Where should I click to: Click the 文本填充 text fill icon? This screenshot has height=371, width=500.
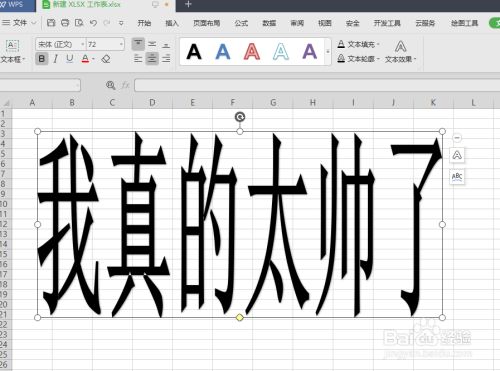pos(341,44)
